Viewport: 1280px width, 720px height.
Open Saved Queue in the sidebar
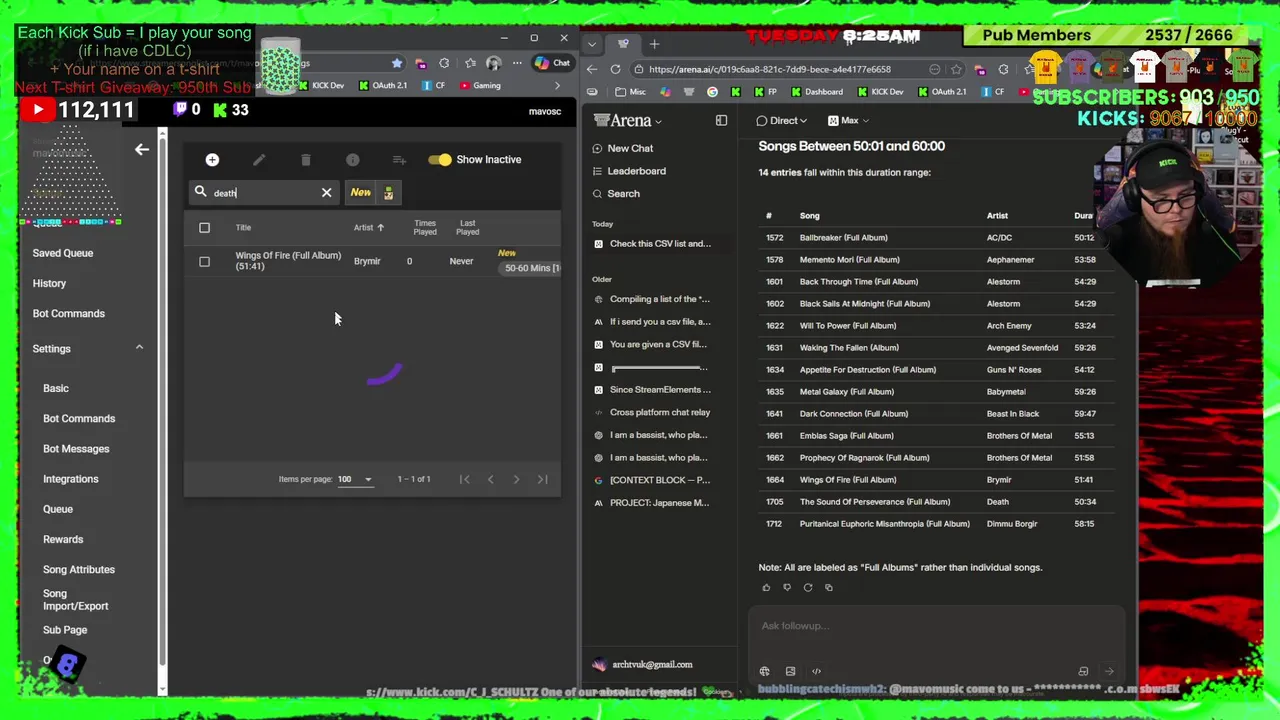(63, 253)
